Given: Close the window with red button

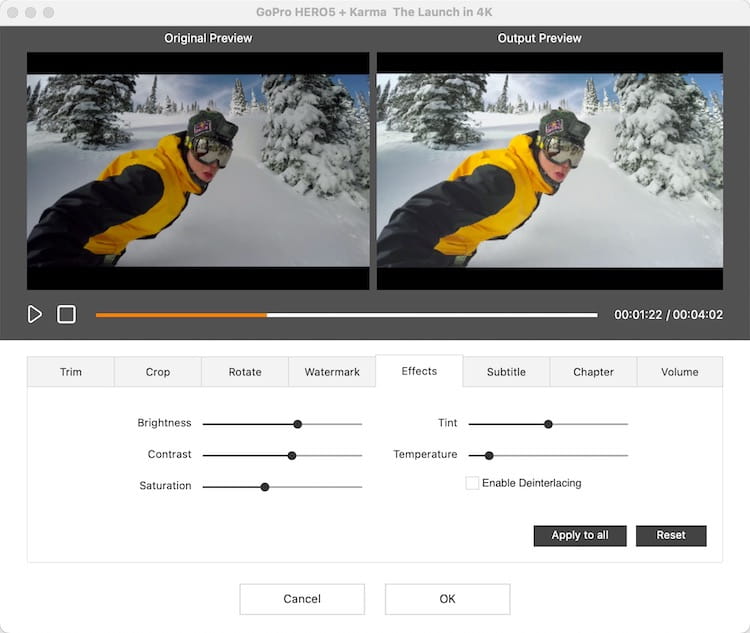Looking at the screenshot, I should tap(13, 12).
